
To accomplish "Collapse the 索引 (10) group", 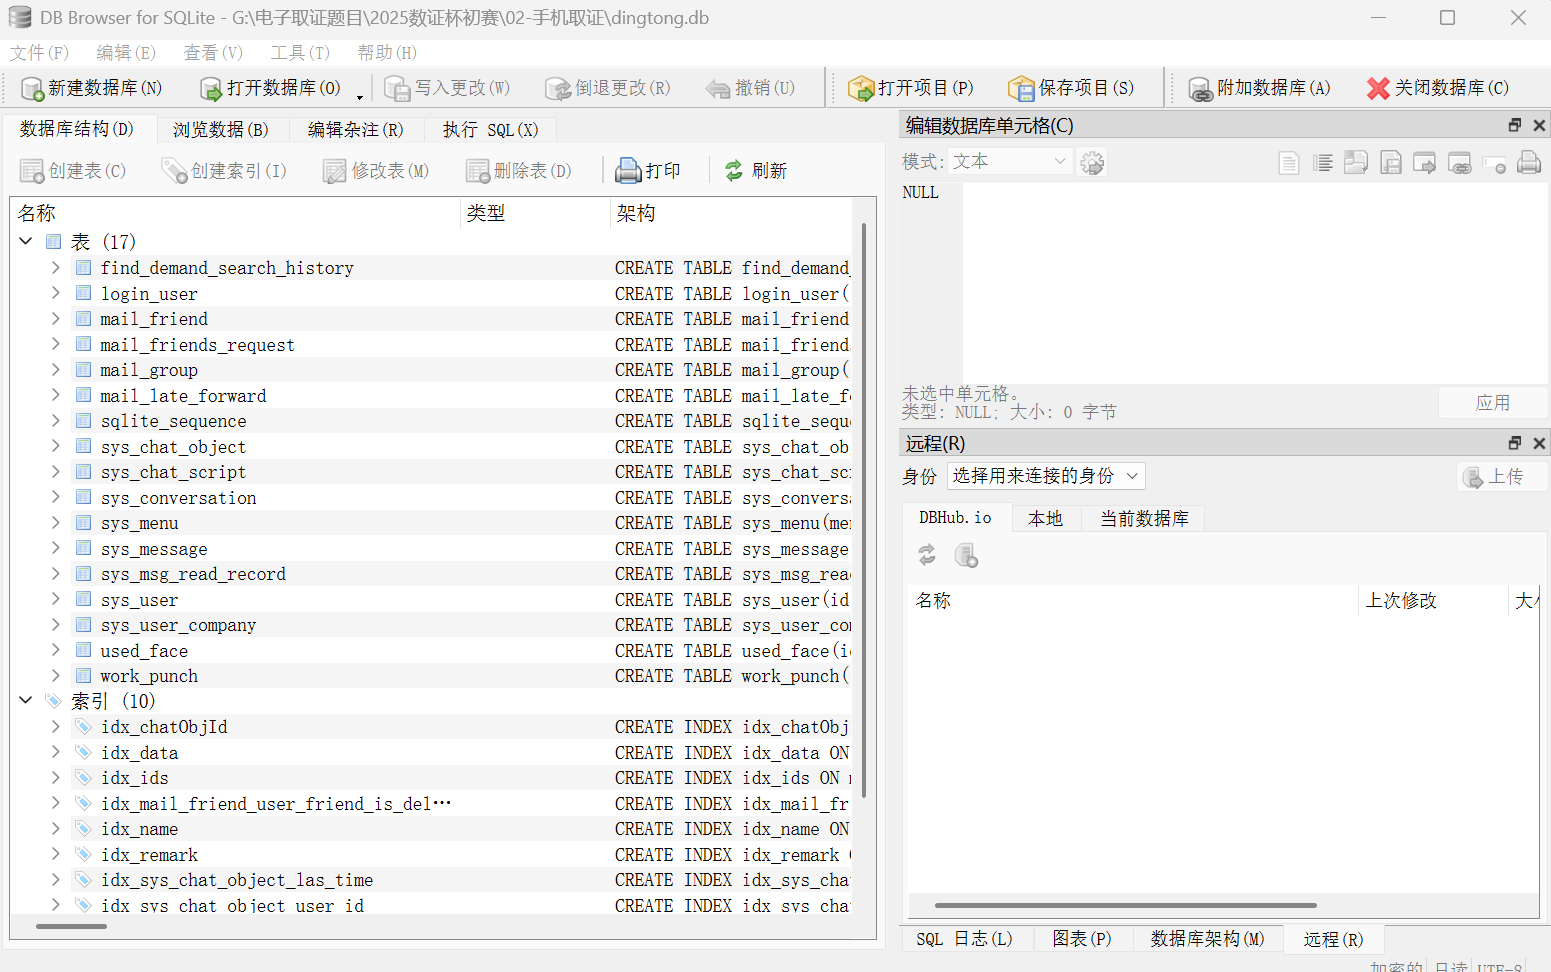I will pyautogui.click(x=26, y=701).
